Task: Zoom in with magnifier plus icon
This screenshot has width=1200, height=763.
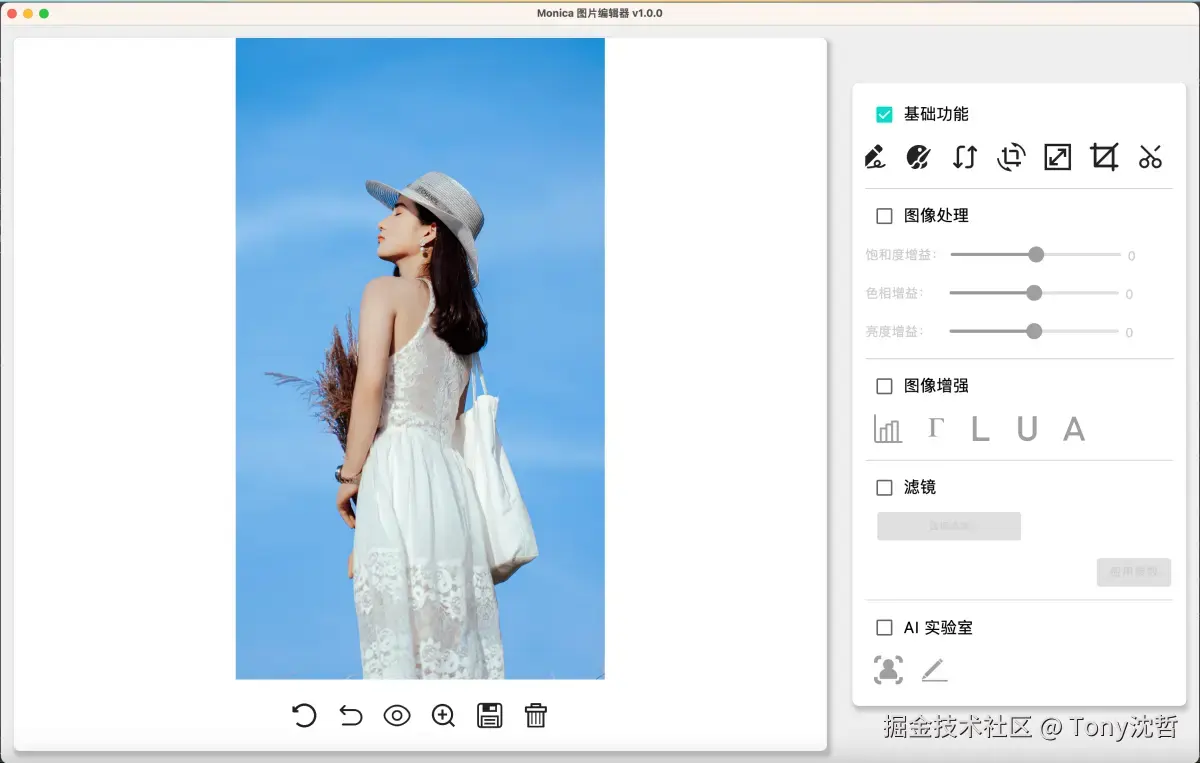Action: point(443,715)
